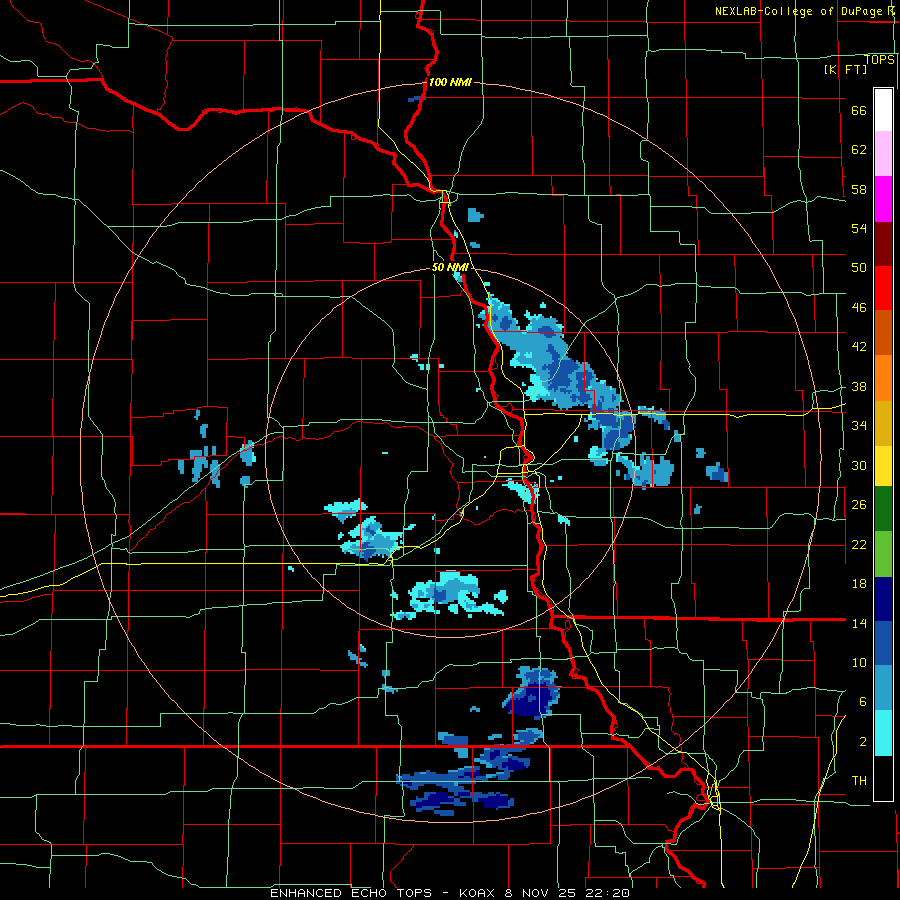Click the legend label 34
900x900 pixels.
[x=859, y=426]
